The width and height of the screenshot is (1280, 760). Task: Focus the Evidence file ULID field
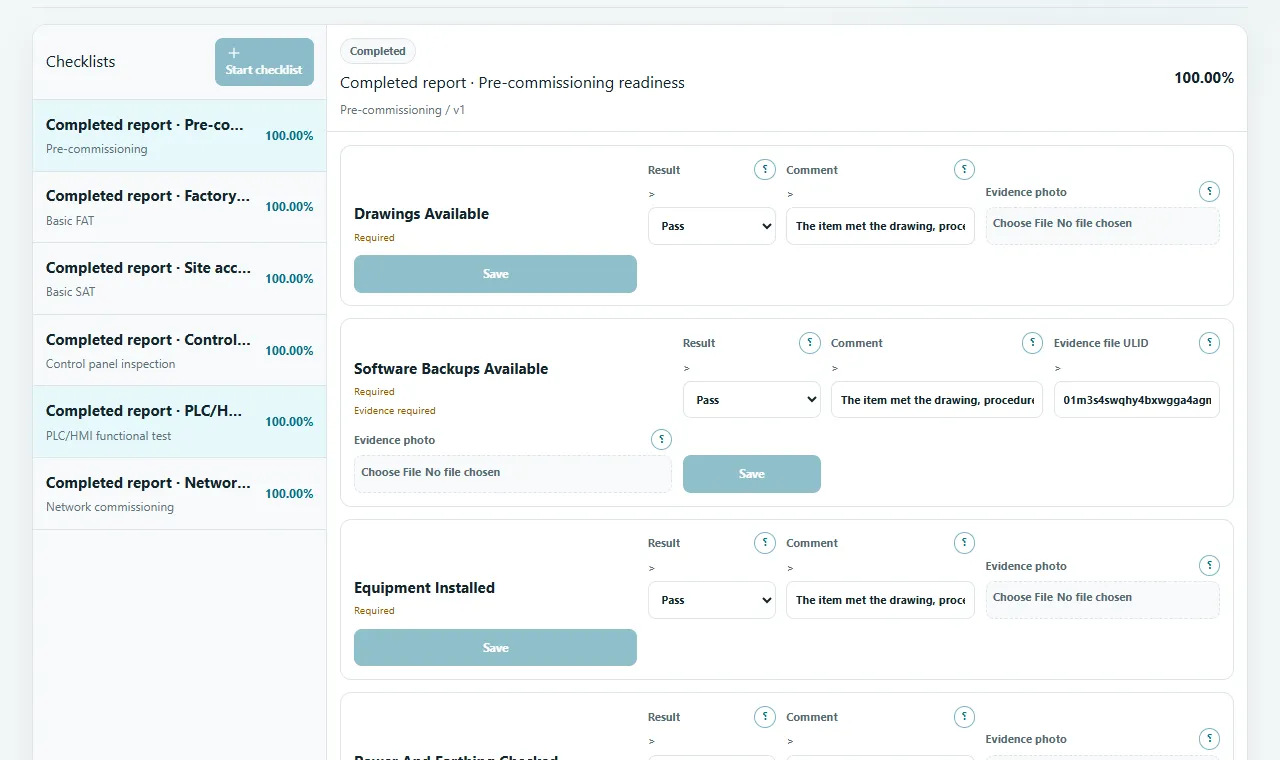1137,399
